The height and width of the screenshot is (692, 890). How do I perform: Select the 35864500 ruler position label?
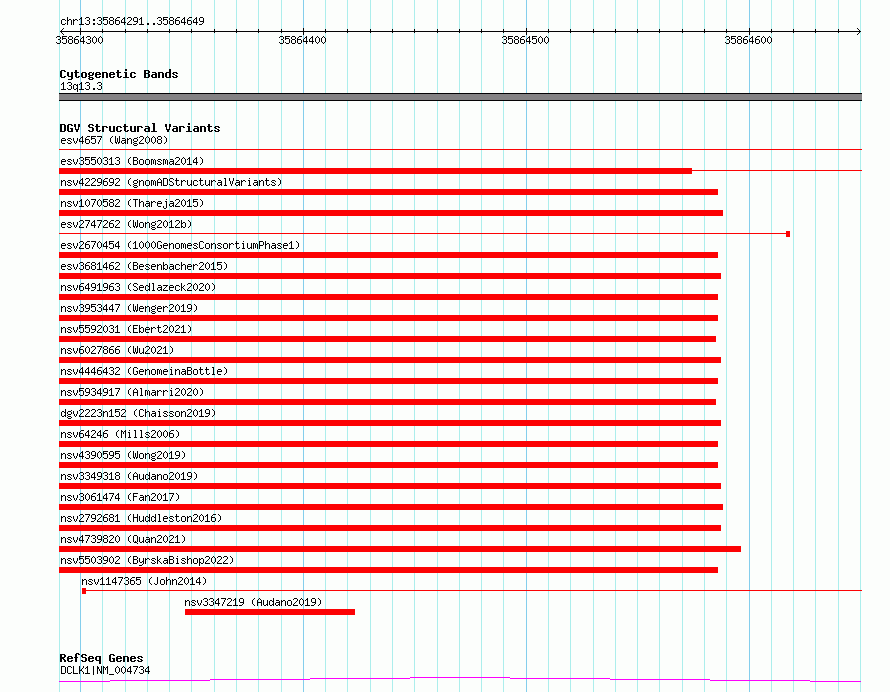click(x=526, y=40)
